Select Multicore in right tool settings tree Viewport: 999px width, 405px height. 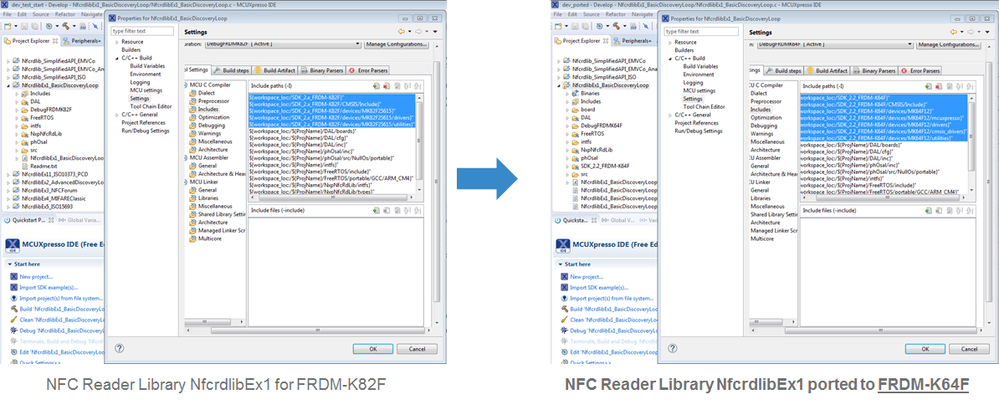[x=762, y=238]
